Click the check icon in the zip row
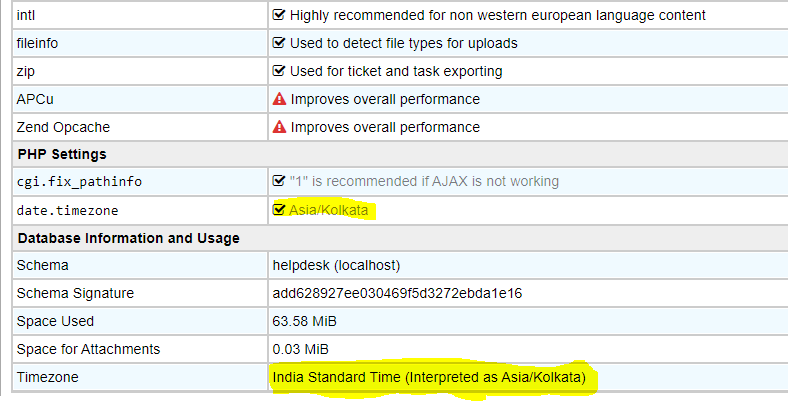 (x=279, y=71)
